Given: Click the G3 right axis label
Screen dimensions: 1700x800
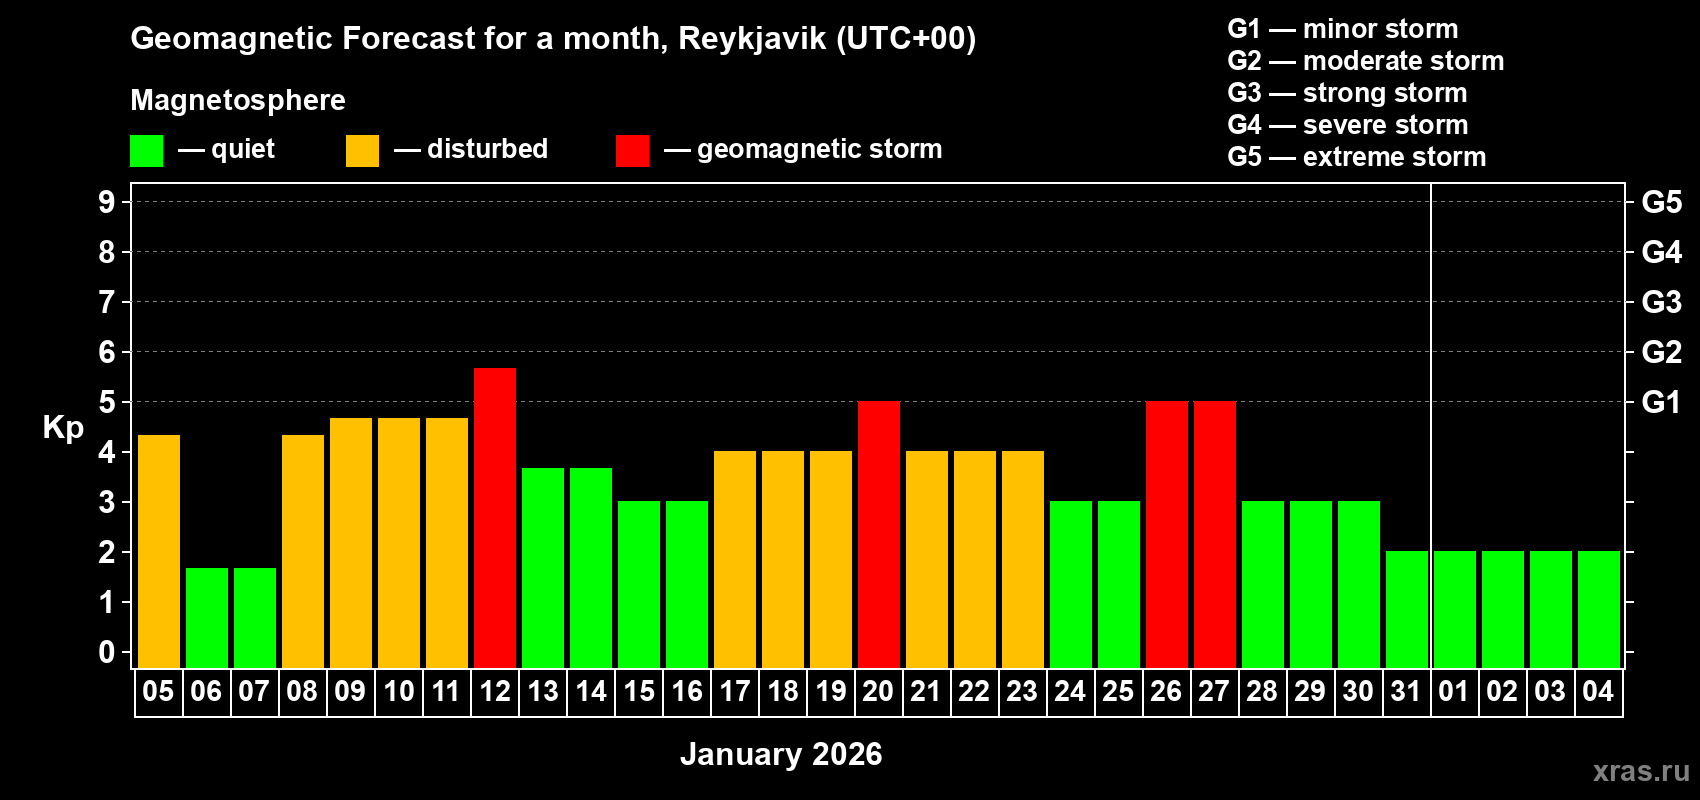Looking at the screenshot, I should point(1662,302).
